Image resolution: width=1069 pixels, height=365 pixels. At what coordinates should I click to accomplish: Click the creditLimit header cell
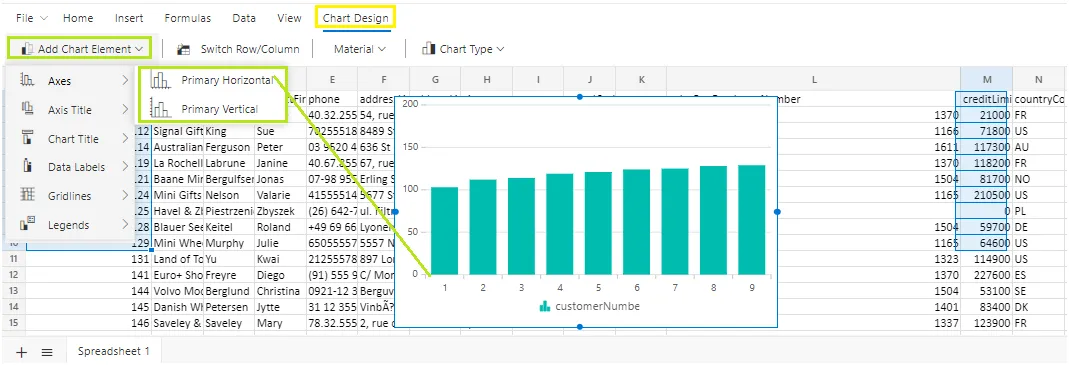pos(987,100)
